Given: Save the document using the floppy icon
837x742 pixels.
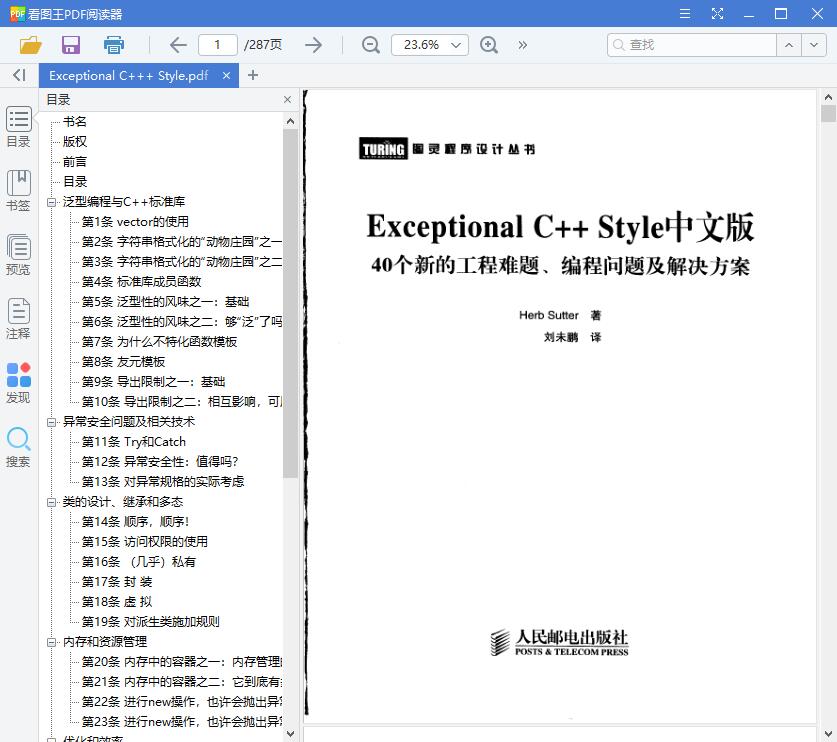Looking at the screenshot, I should (71, 45).
